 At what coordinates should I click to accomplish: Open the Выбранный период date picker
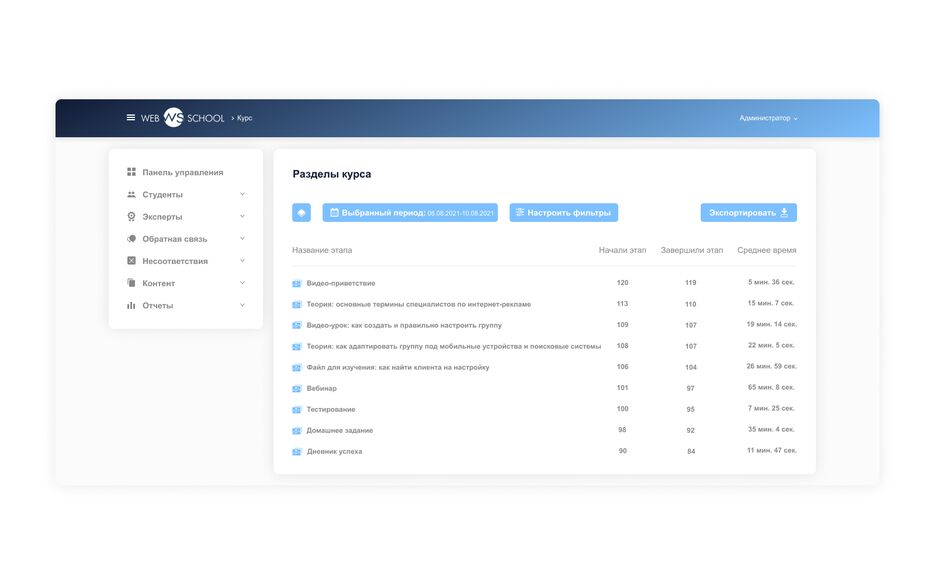pyautogui.click(x=411, y=213)
